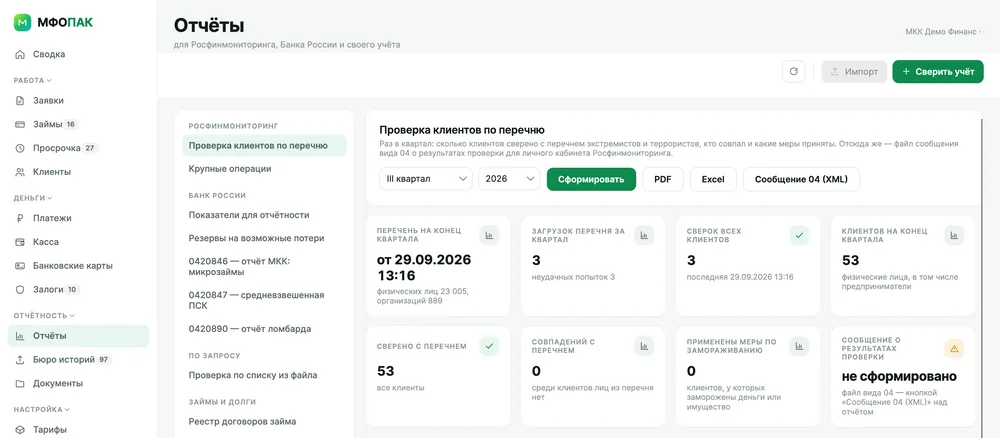The height and width of the screenshot is (438, 1000).
Task: Click Бюро историй badge showing 97
Action: pyautogui.click(x=104, y=360)
